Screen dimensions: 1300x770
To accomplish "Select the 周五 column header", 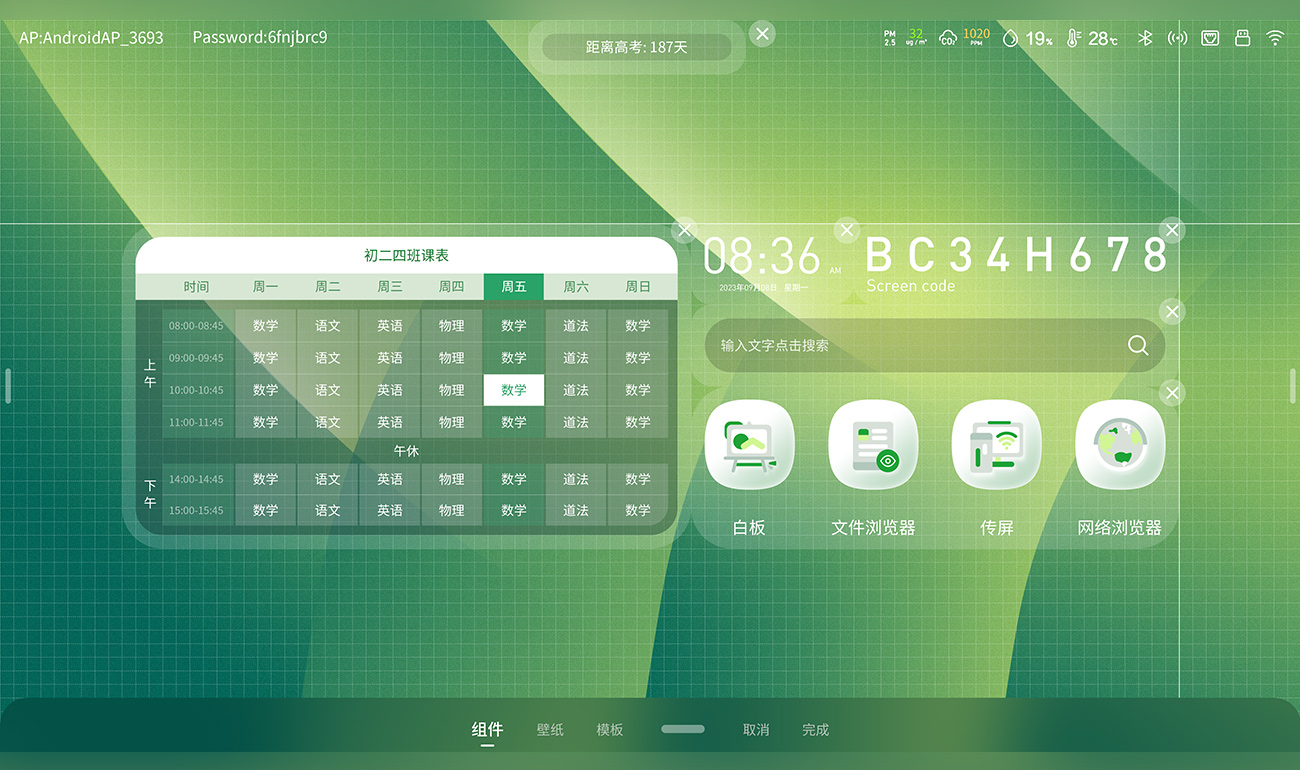I will click(514, 287).
